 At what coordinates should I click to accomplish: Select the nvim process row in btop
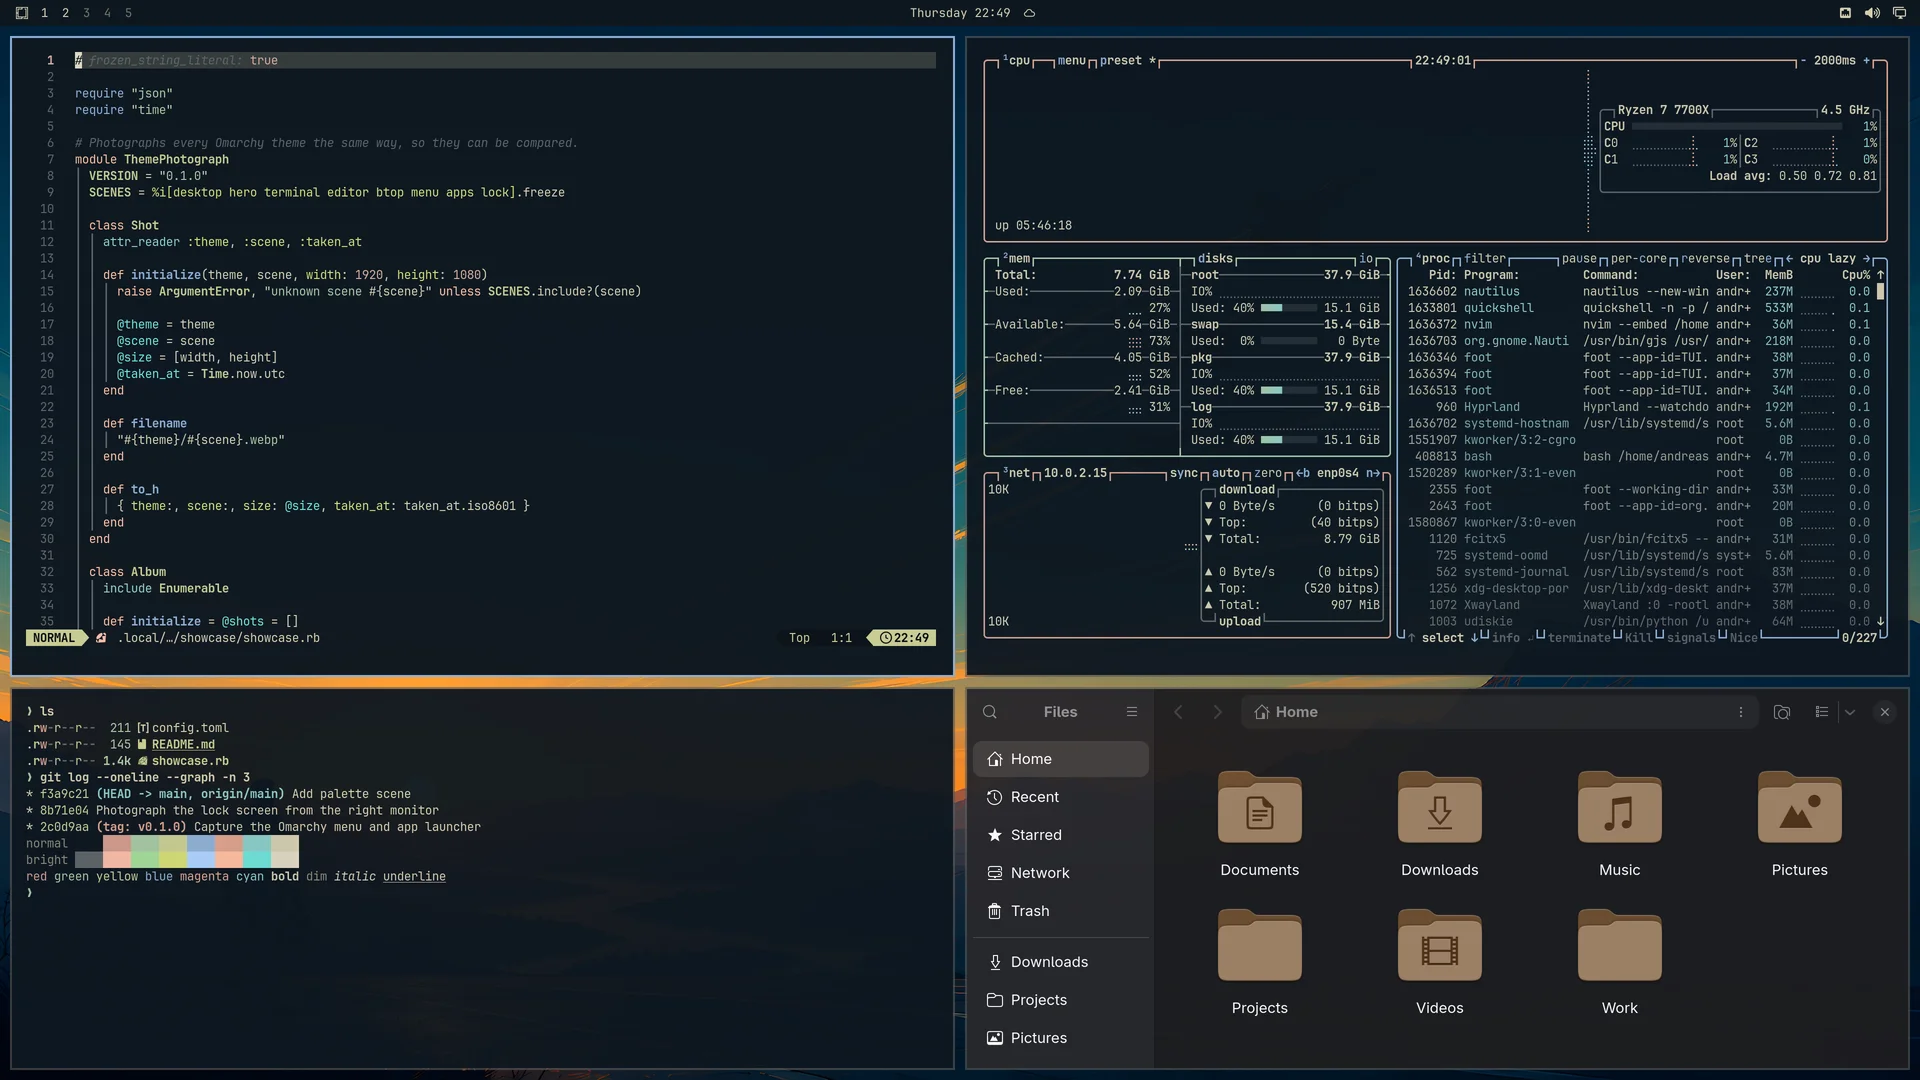tap(1638, 325)
